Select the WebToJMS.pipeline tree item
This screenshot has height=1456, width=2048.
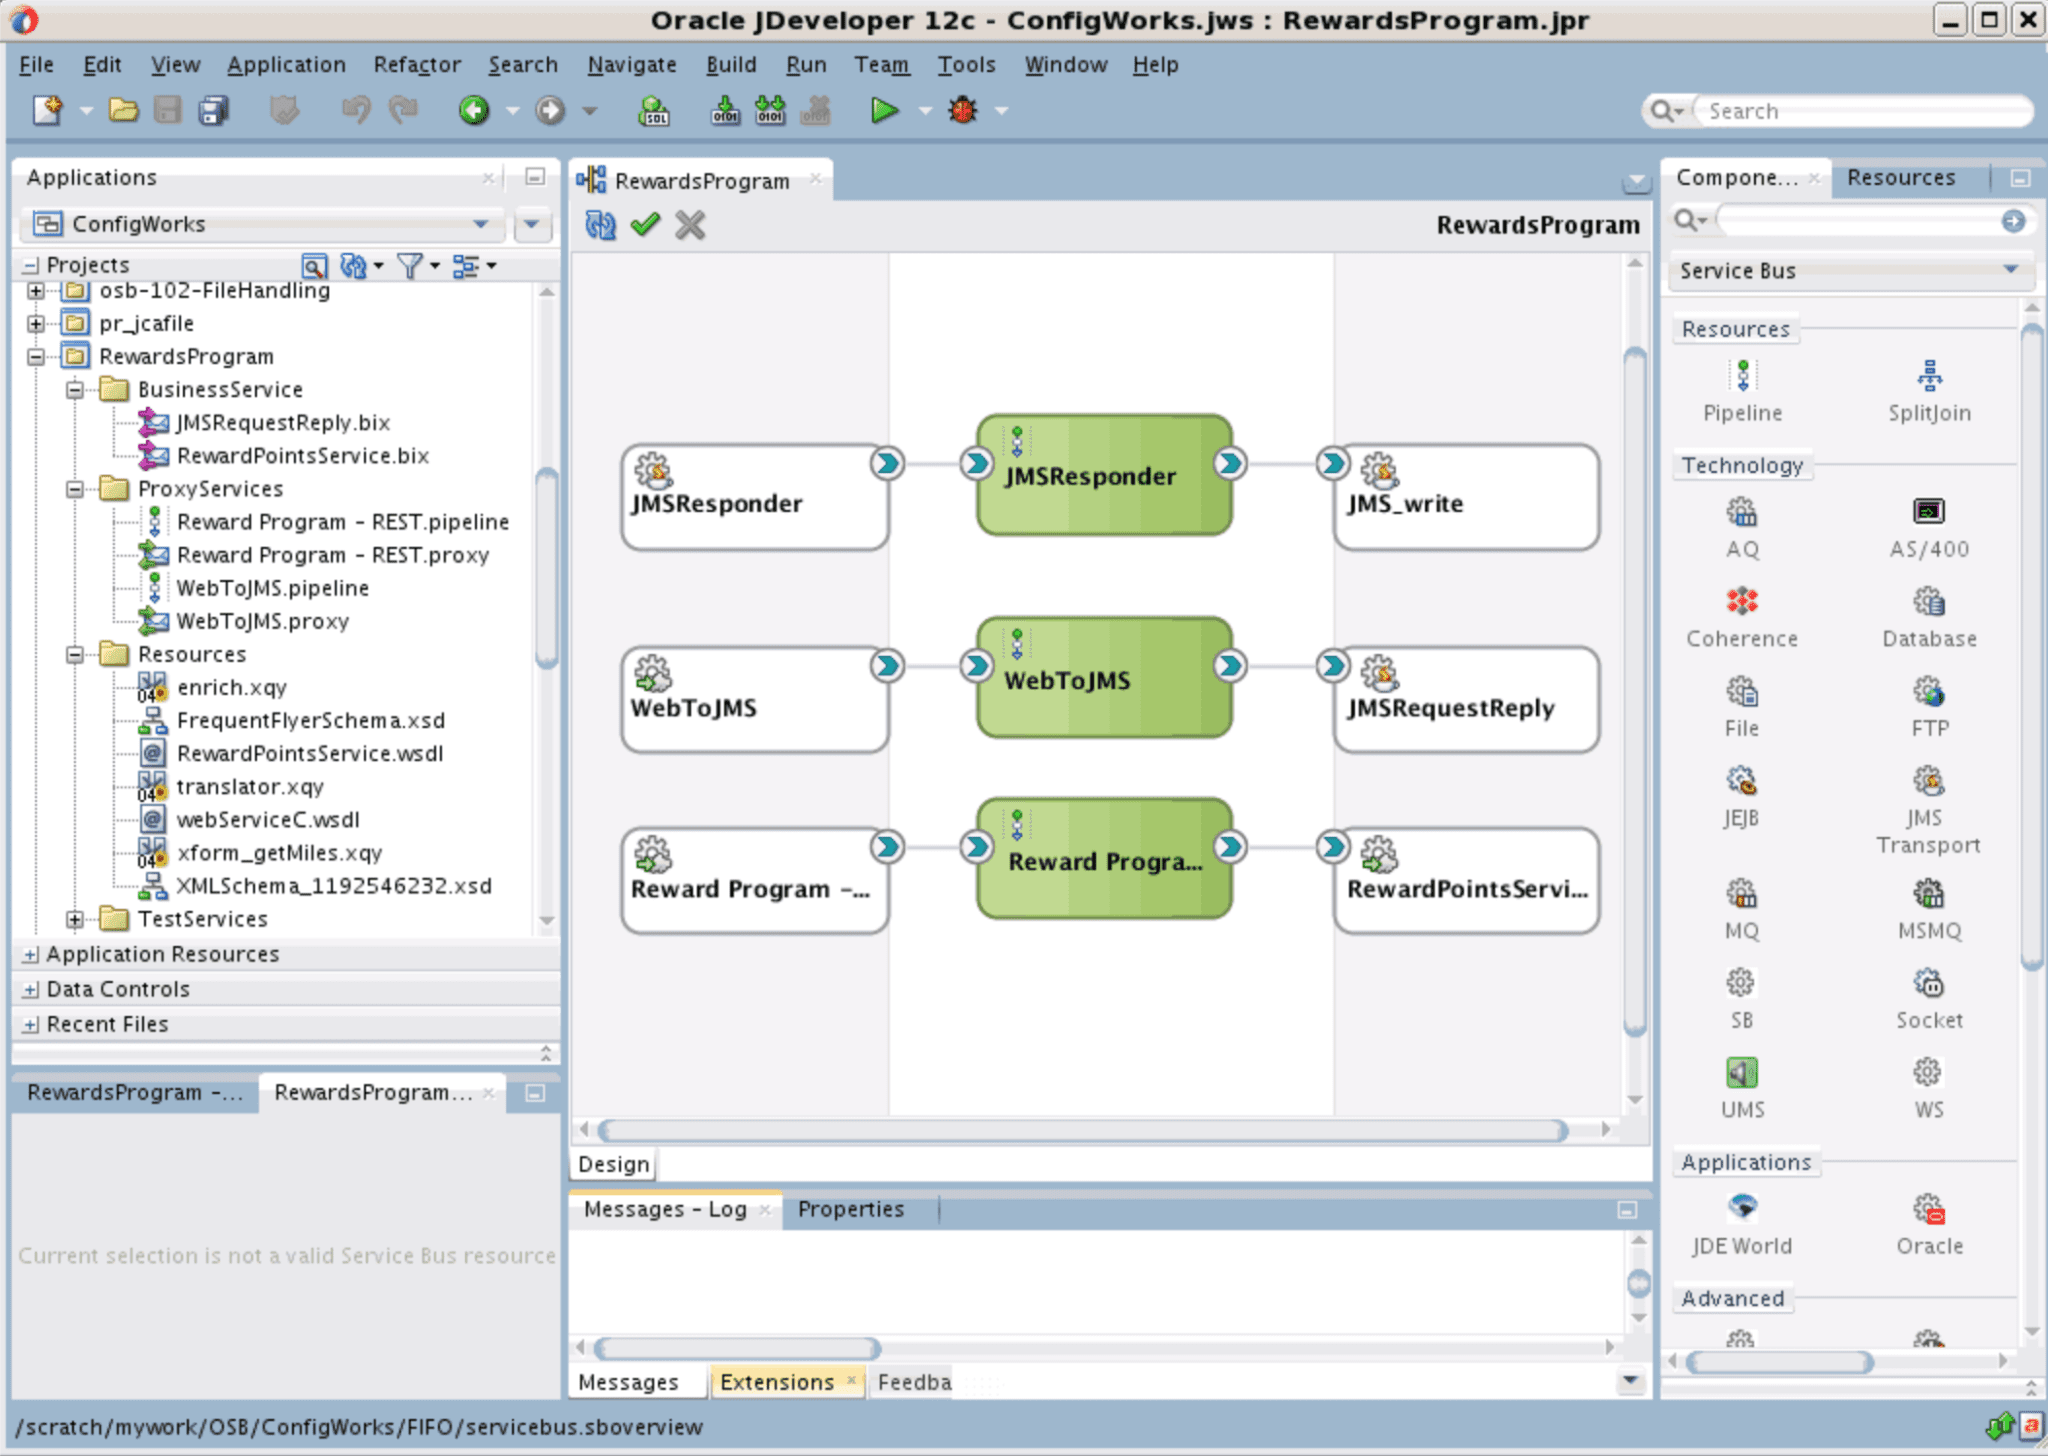(x=272, y=588)
